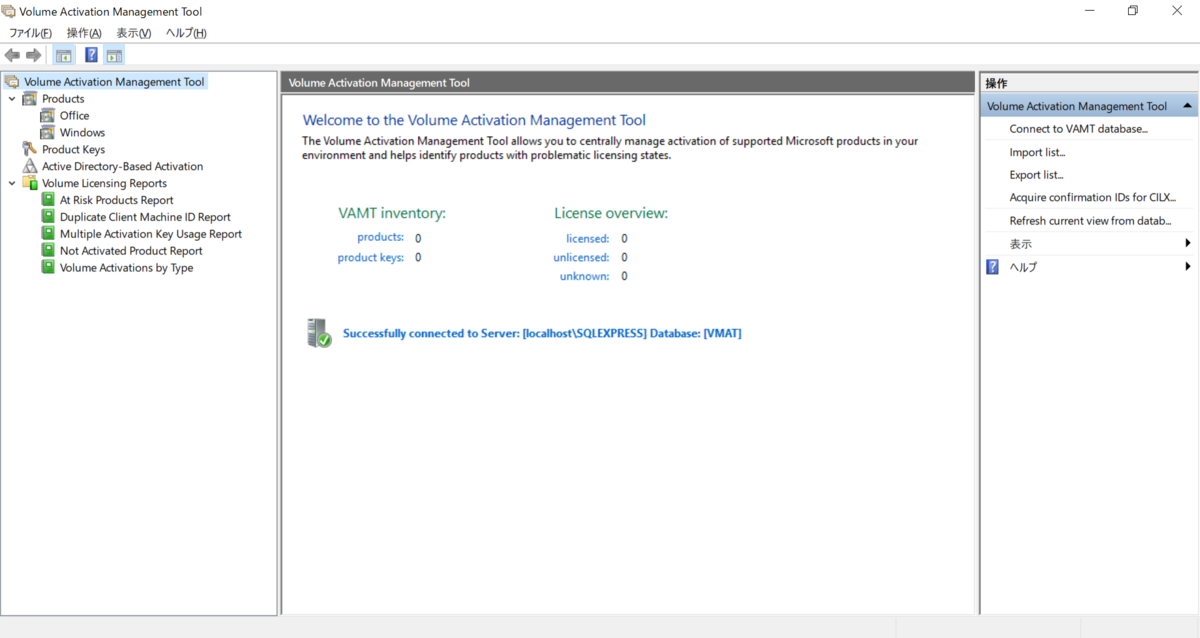Open the 表示(V) menu
The height and width of the screenshot is (638, 1200).
coord(134,33)
